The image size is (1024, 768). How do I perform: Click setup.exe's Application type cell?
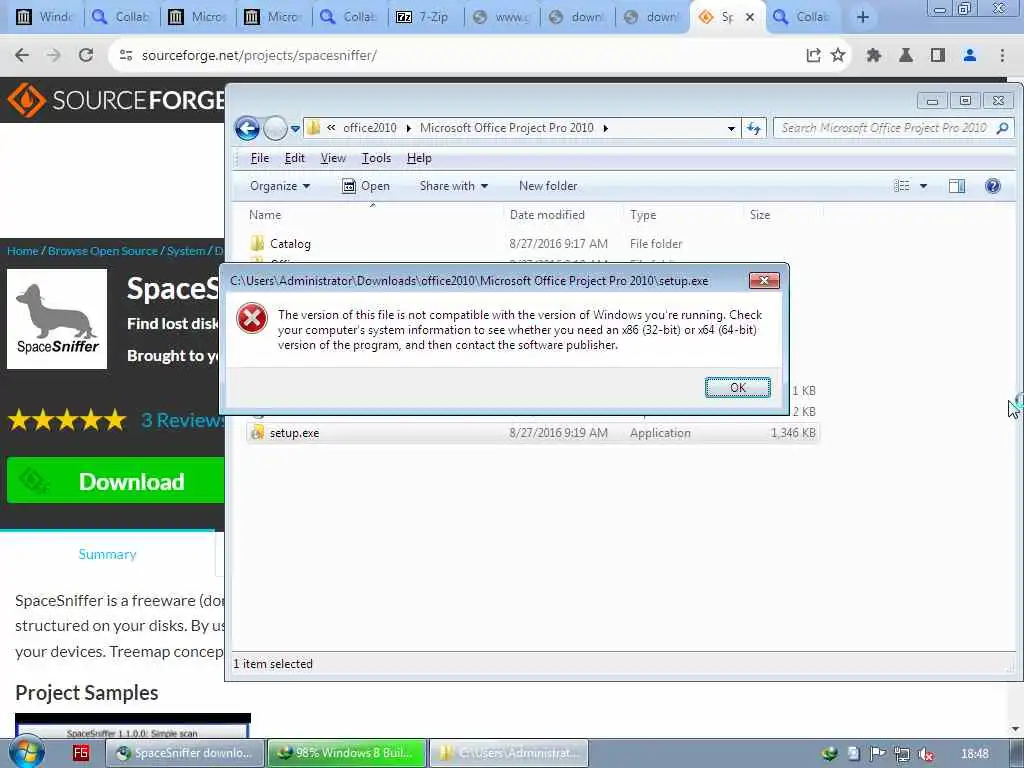click(x=660, y=433)
